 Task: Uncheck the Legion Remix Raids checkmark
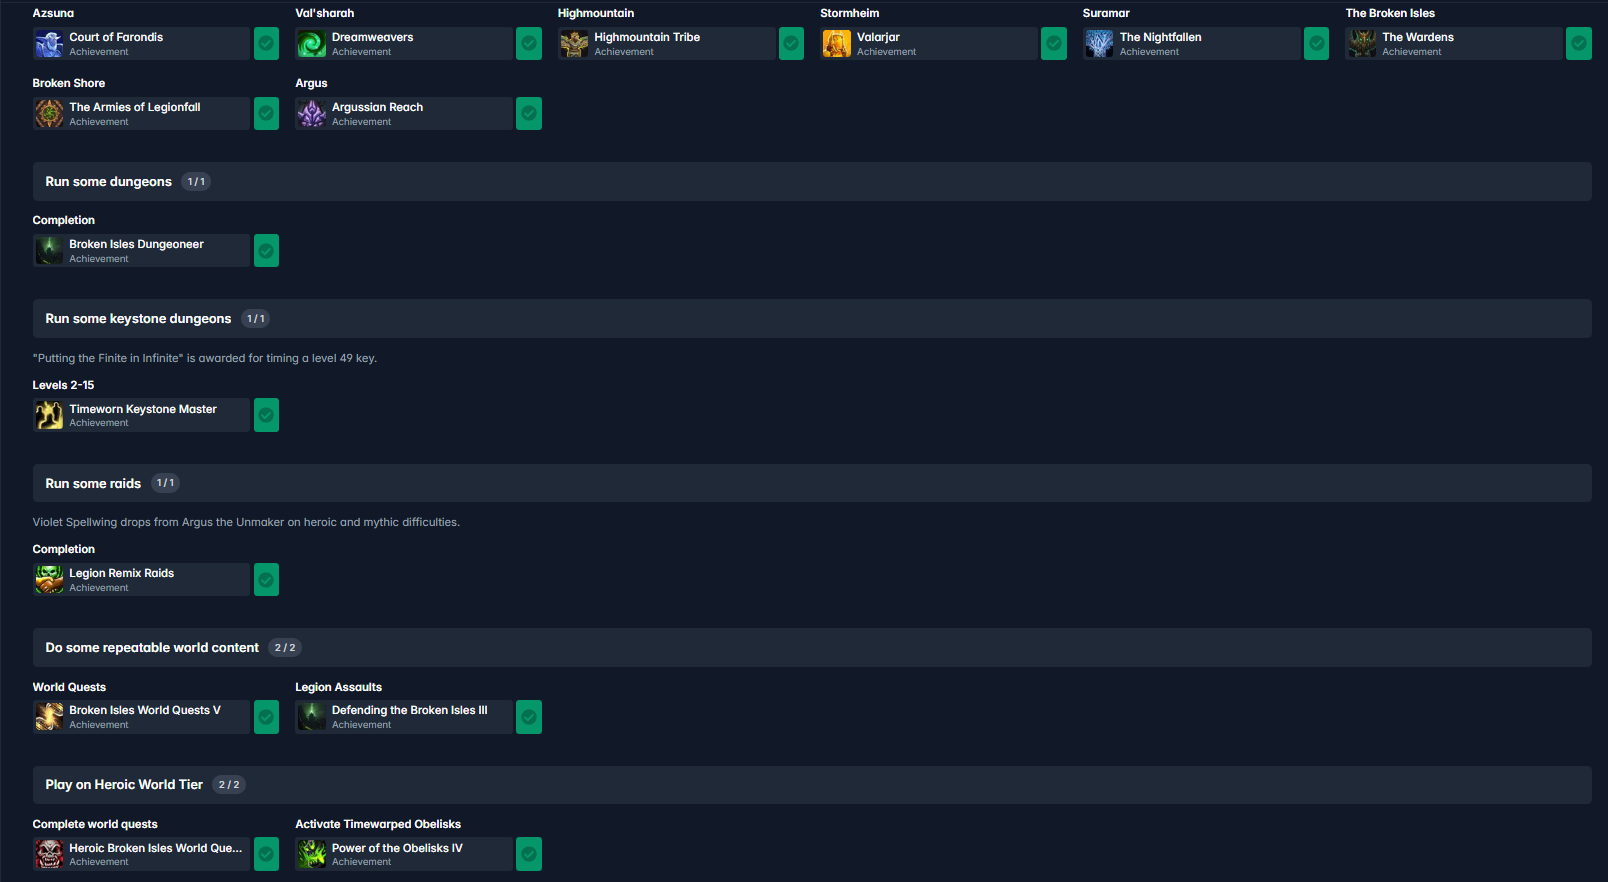[x=266, y=580]
